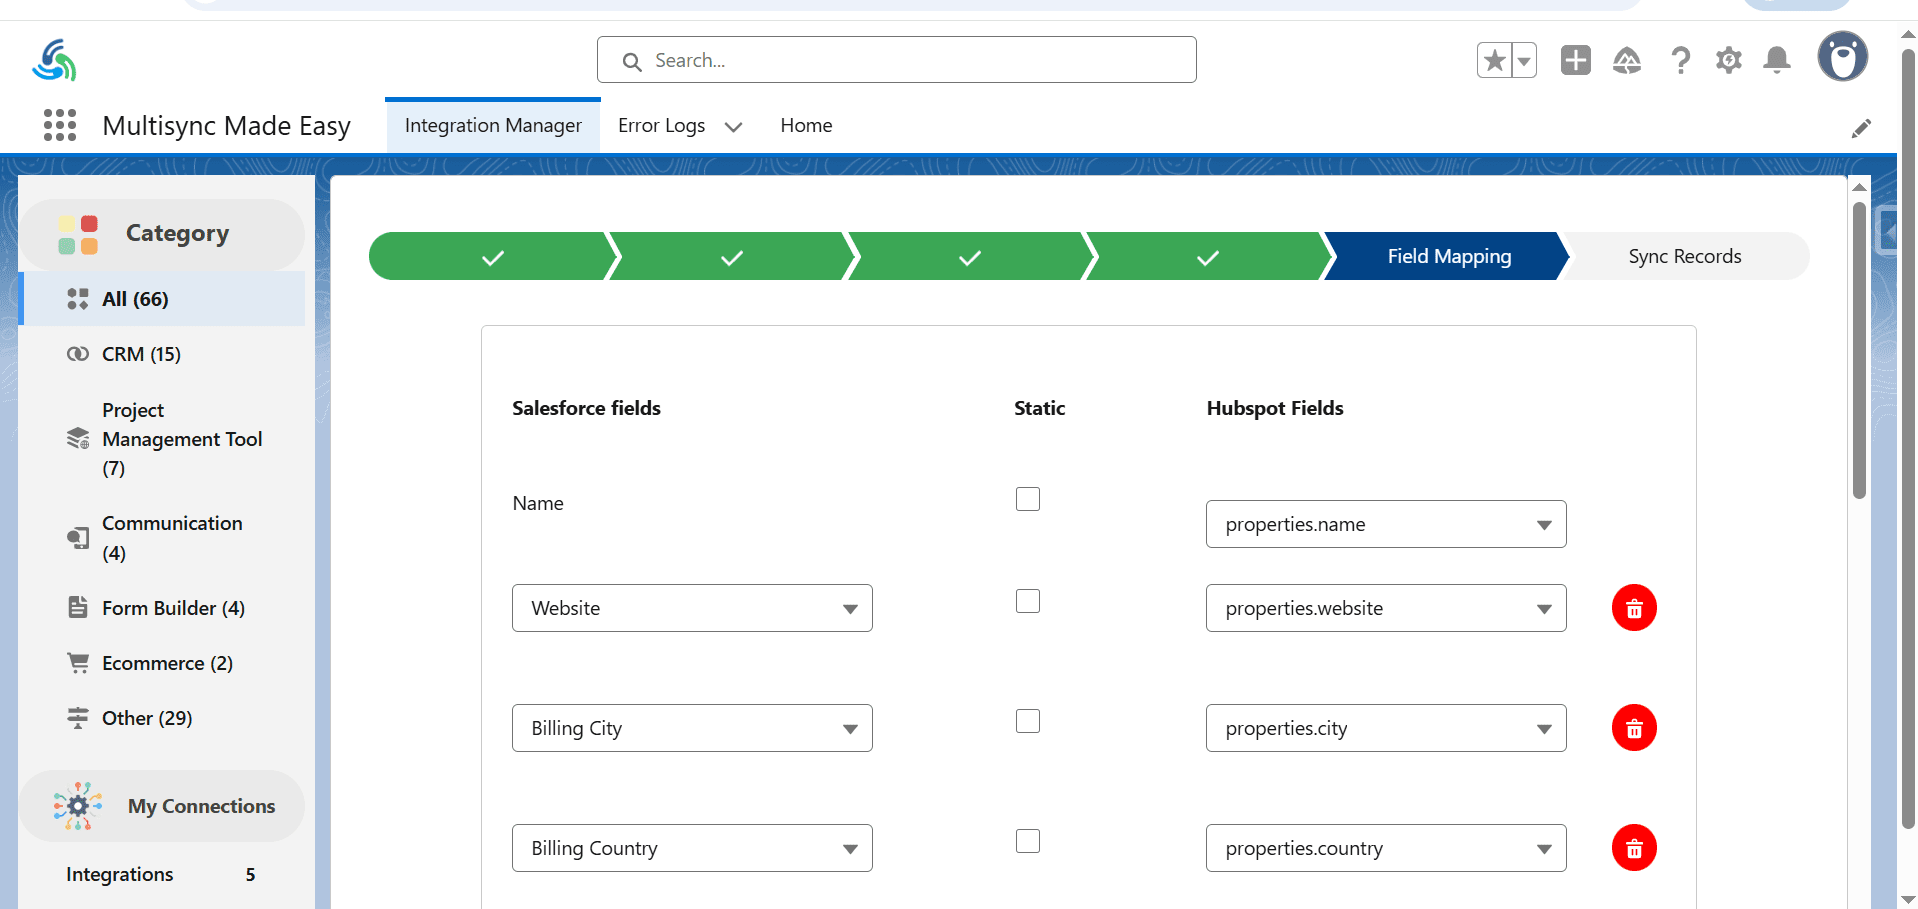Select the Integration Manager tab

click(x=493, y=126)
